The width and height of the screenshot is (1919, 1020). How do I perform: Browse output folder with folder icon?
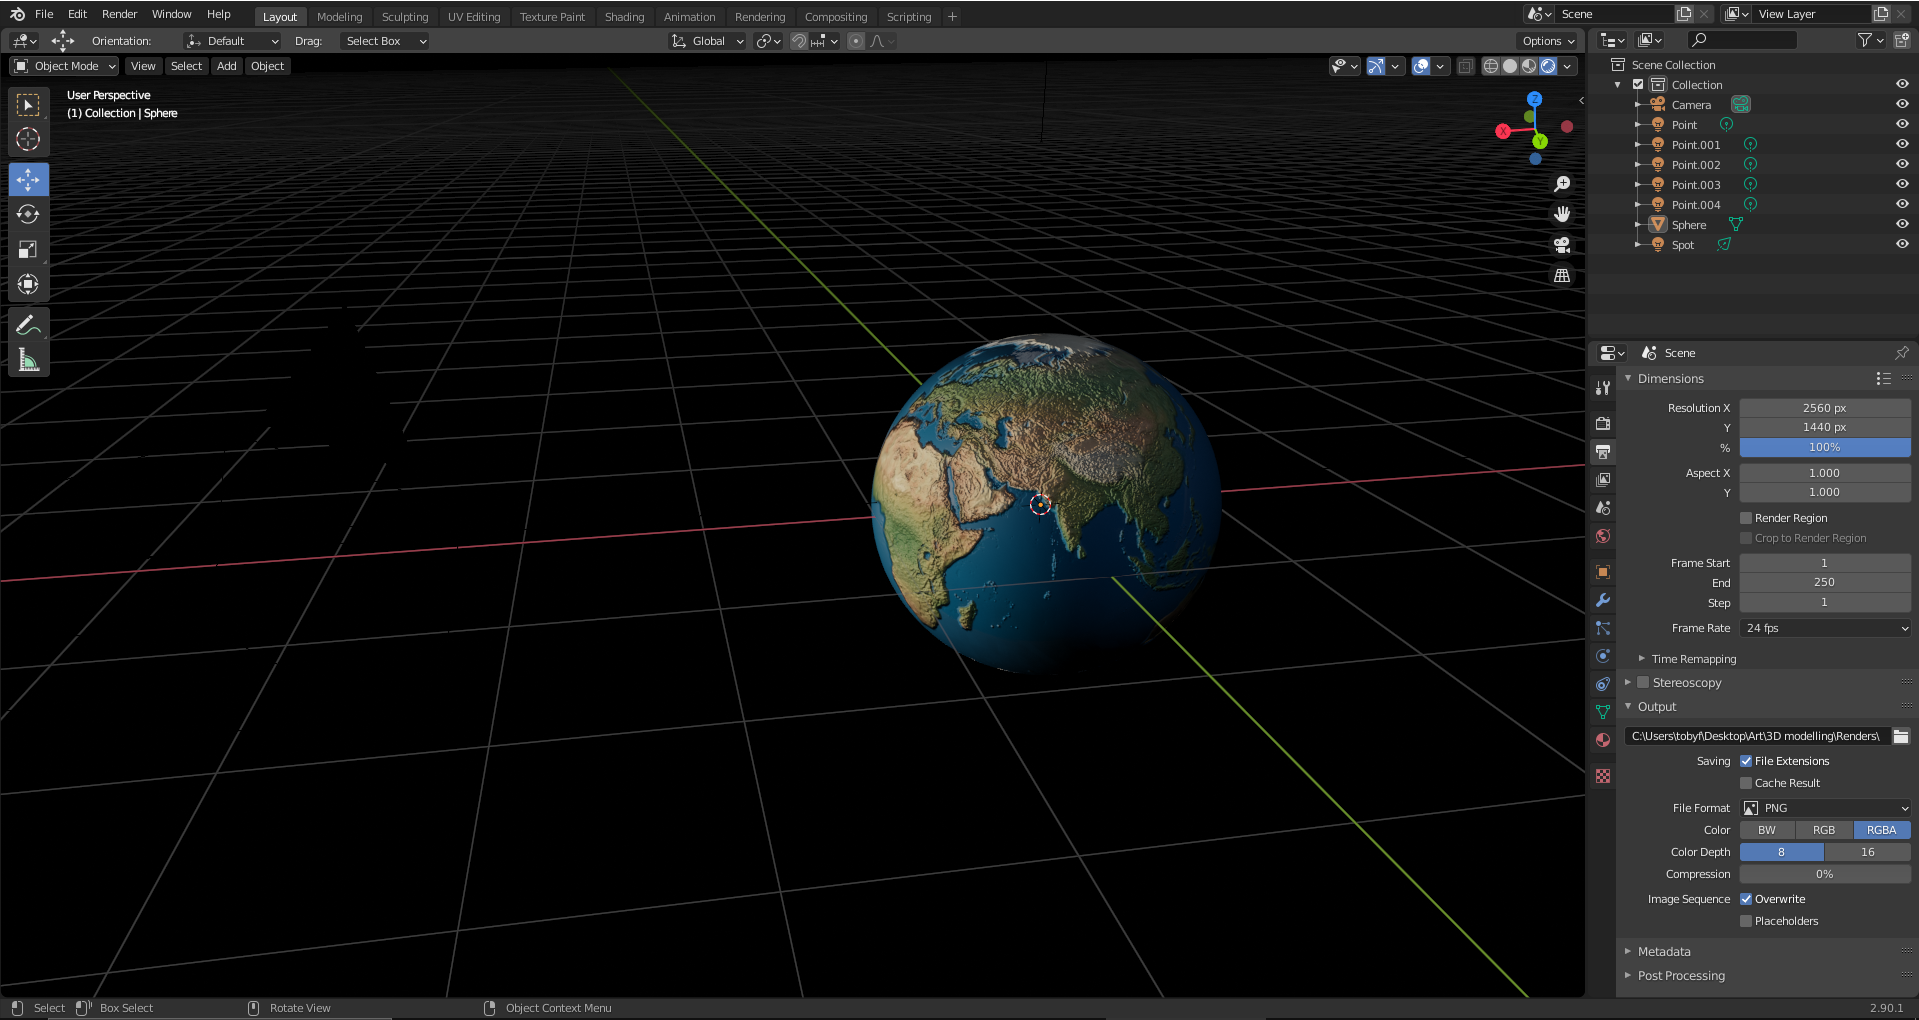tap(1901, 736)
